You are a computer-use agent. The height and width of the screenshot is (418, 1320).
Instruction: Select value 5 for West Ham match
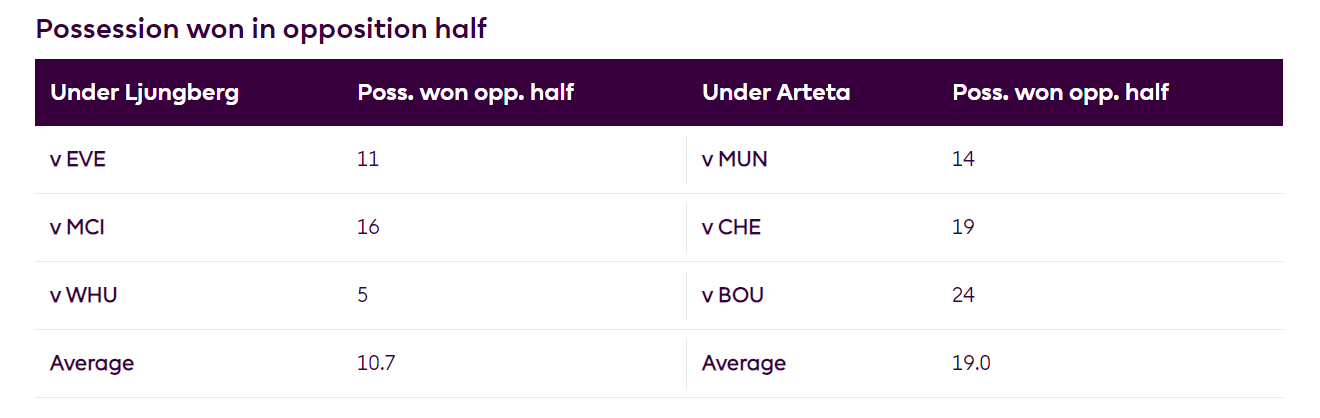(363, 295)
